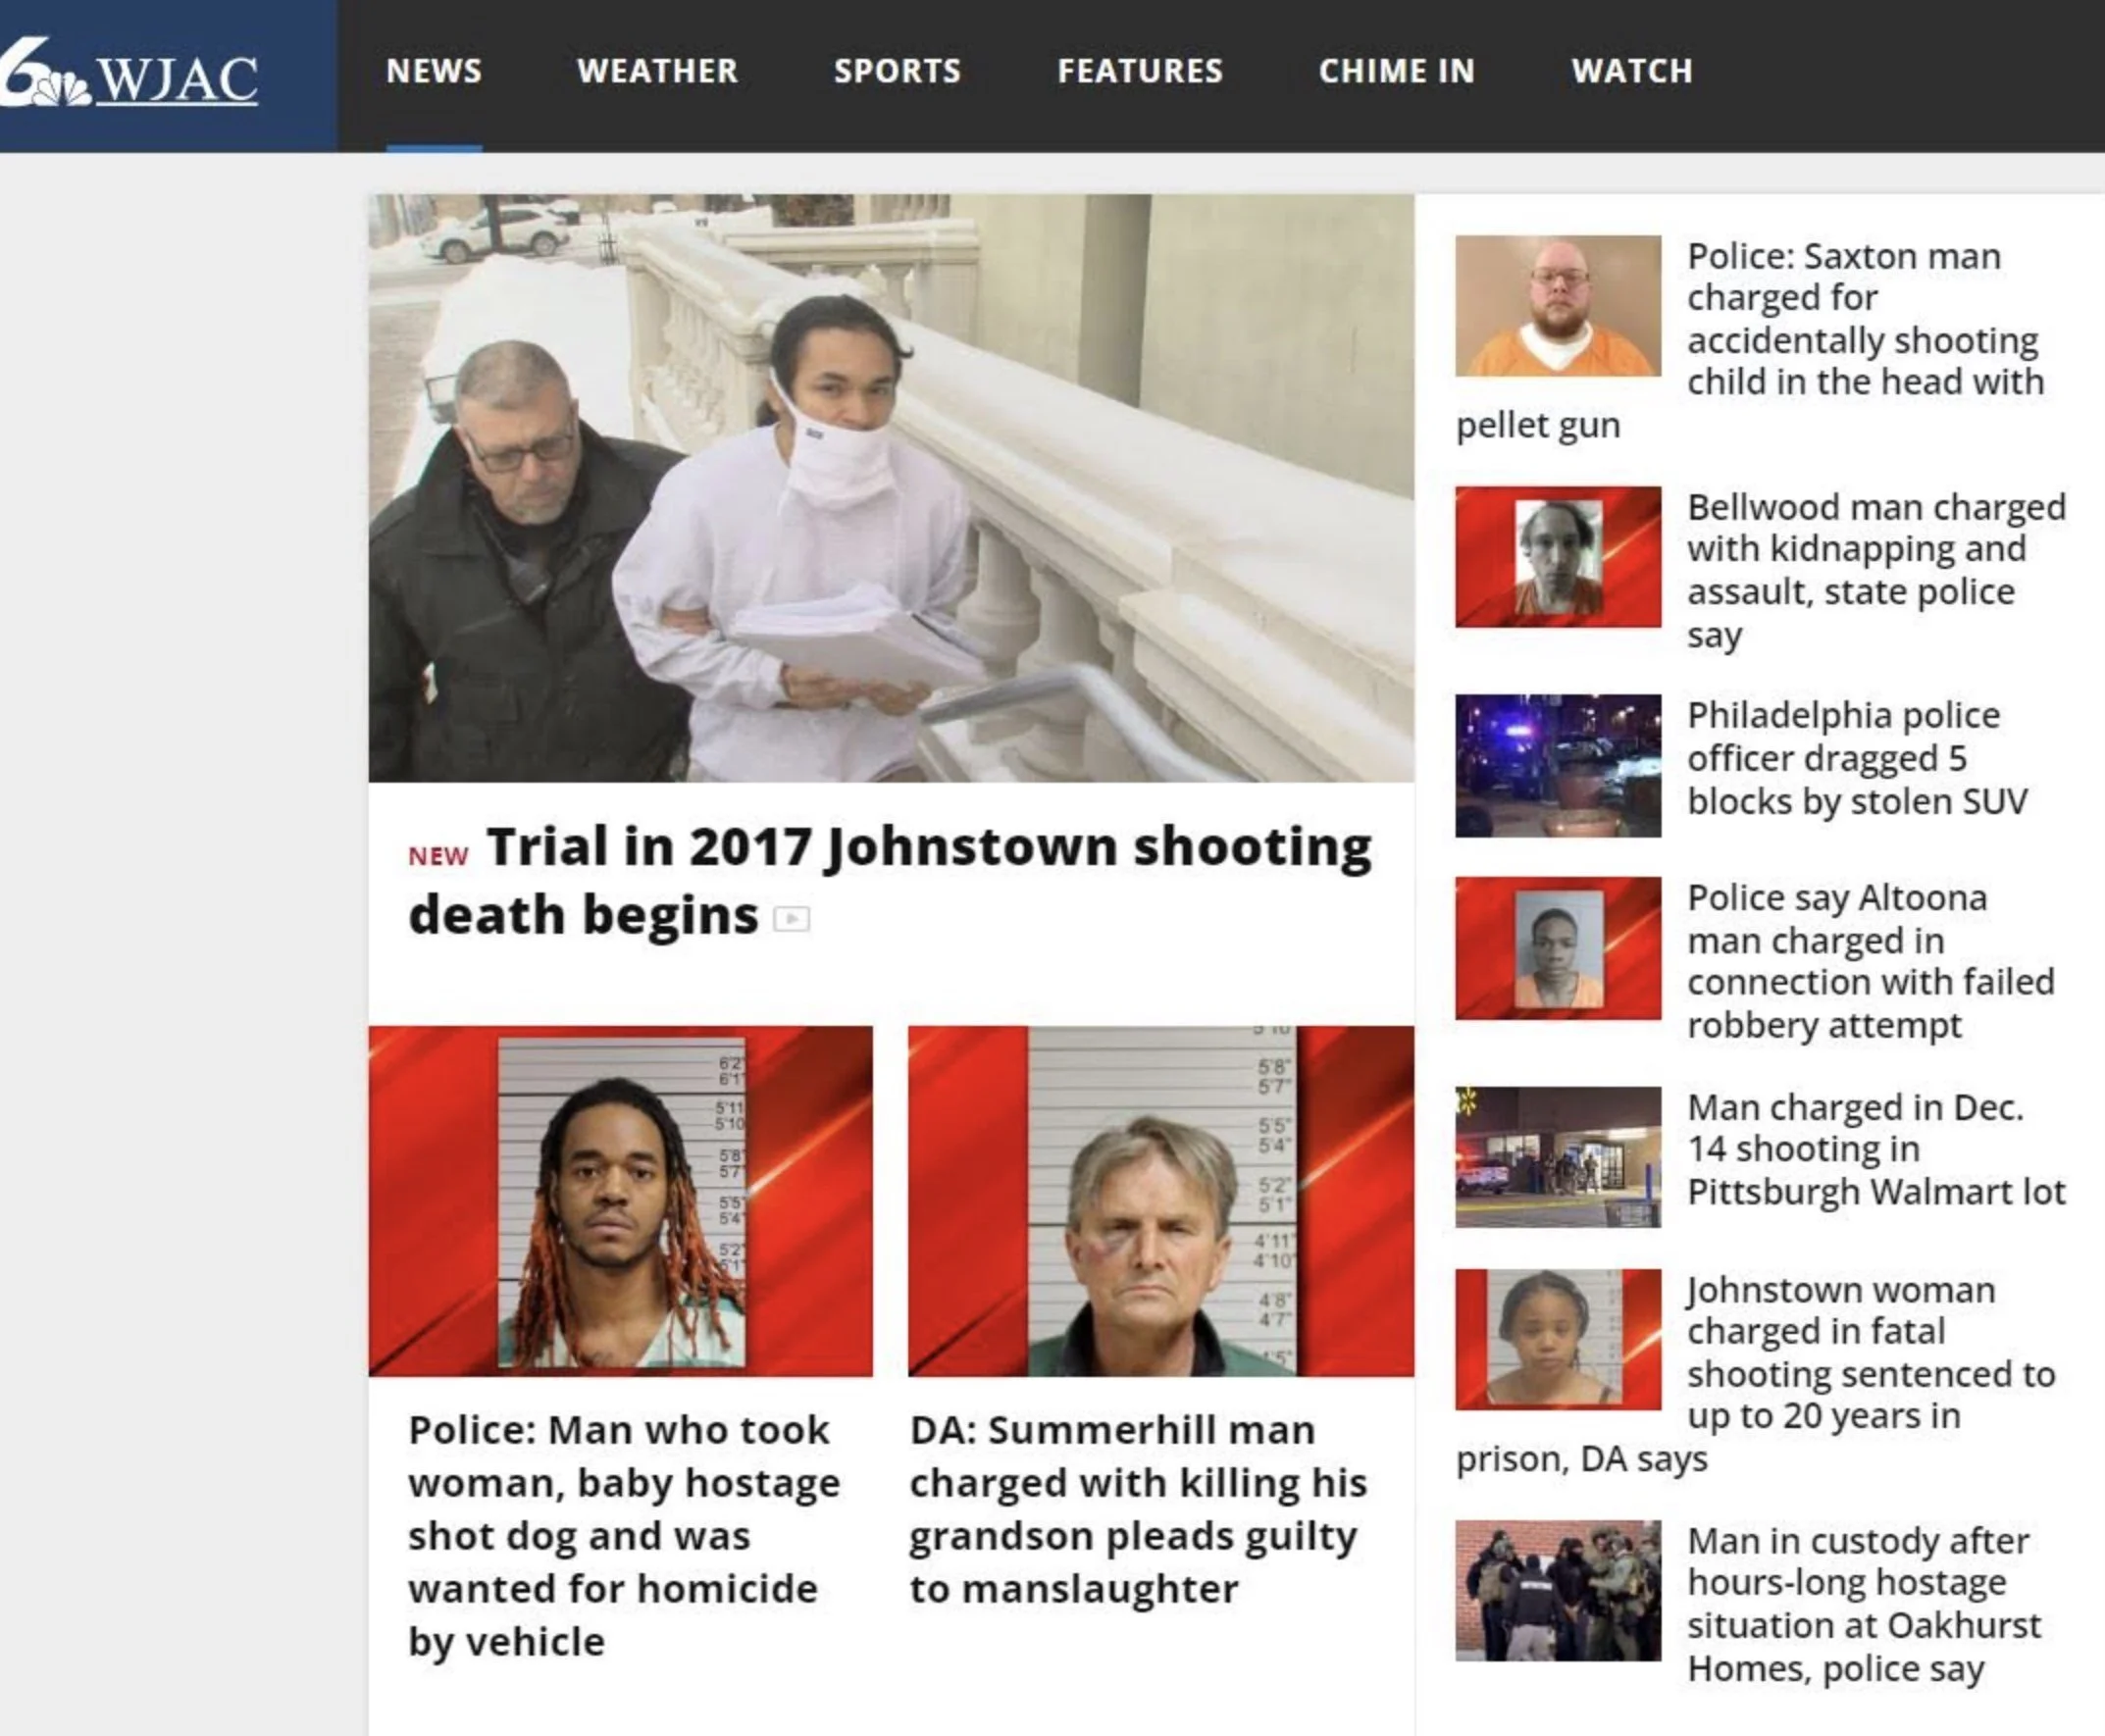This screenshot has height=1736, width=2105.
Task: Select Chime In in the navigation
Action: [x=1396, y=71]
